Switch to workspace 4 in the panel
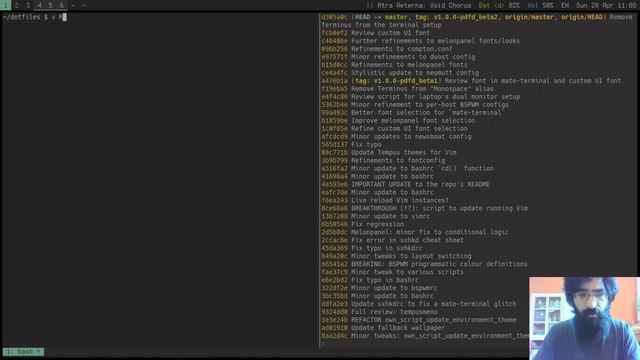 click(39, 5)
